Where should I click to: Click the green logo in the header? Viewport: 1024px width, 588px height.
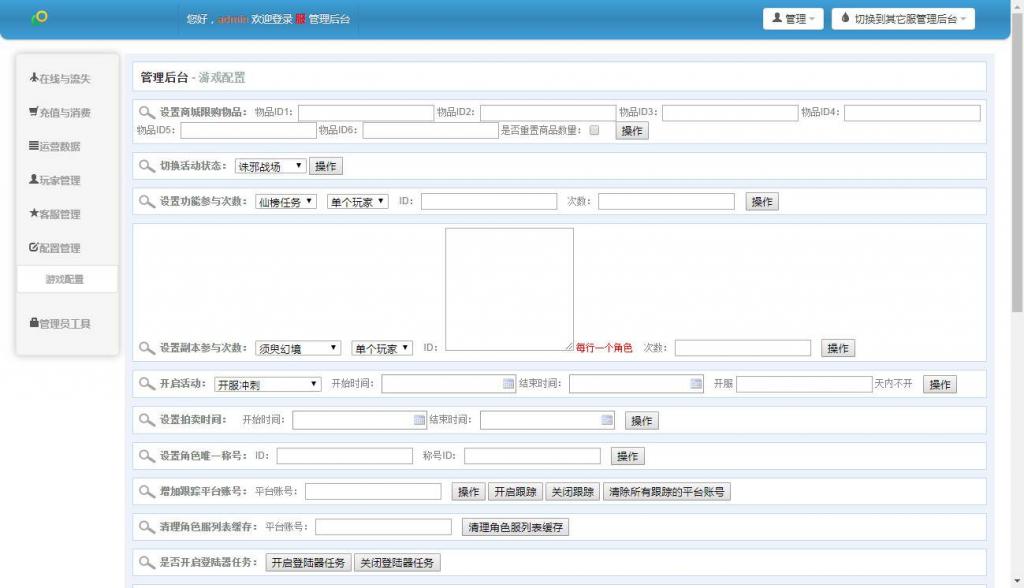(39, 18)
